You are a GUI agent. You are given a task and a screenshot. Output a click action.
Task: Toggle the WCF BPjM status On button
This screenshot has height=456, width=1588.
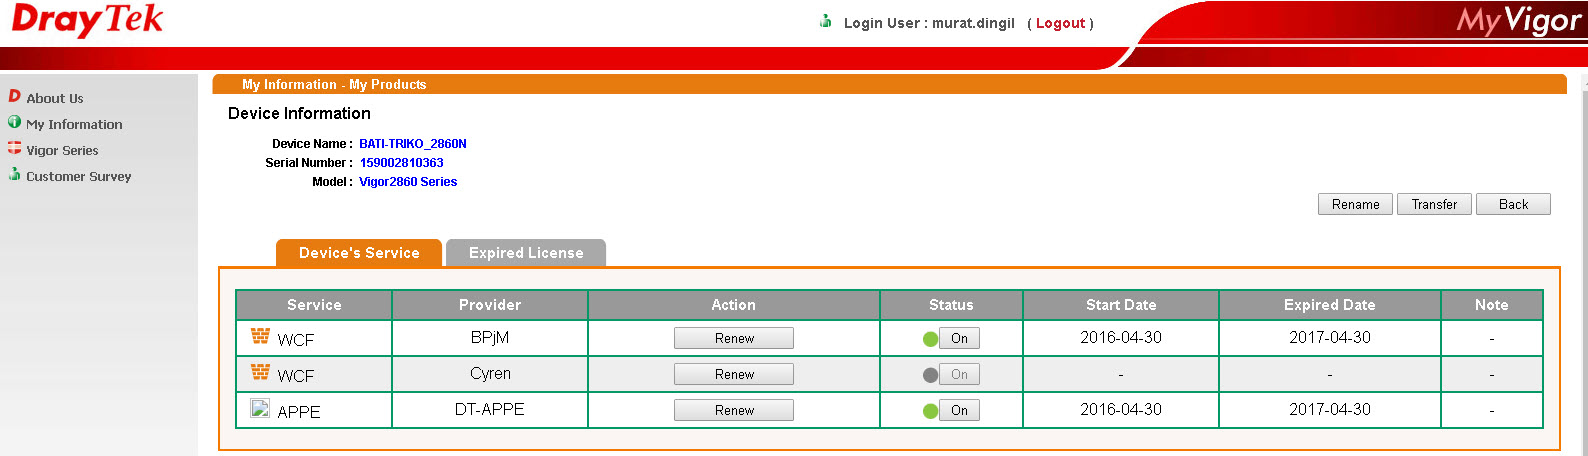tap(959, 339)
